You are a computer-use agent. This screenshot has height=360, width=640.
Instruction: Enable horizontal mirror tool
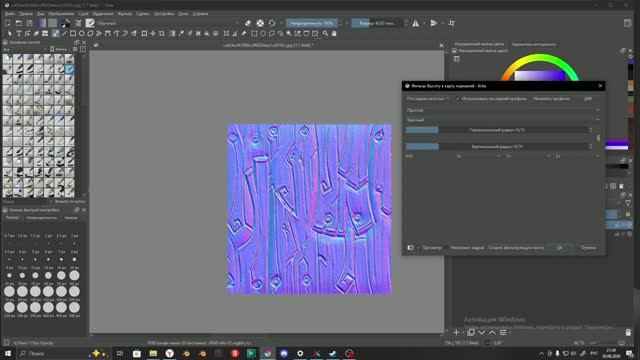point(416,23)
